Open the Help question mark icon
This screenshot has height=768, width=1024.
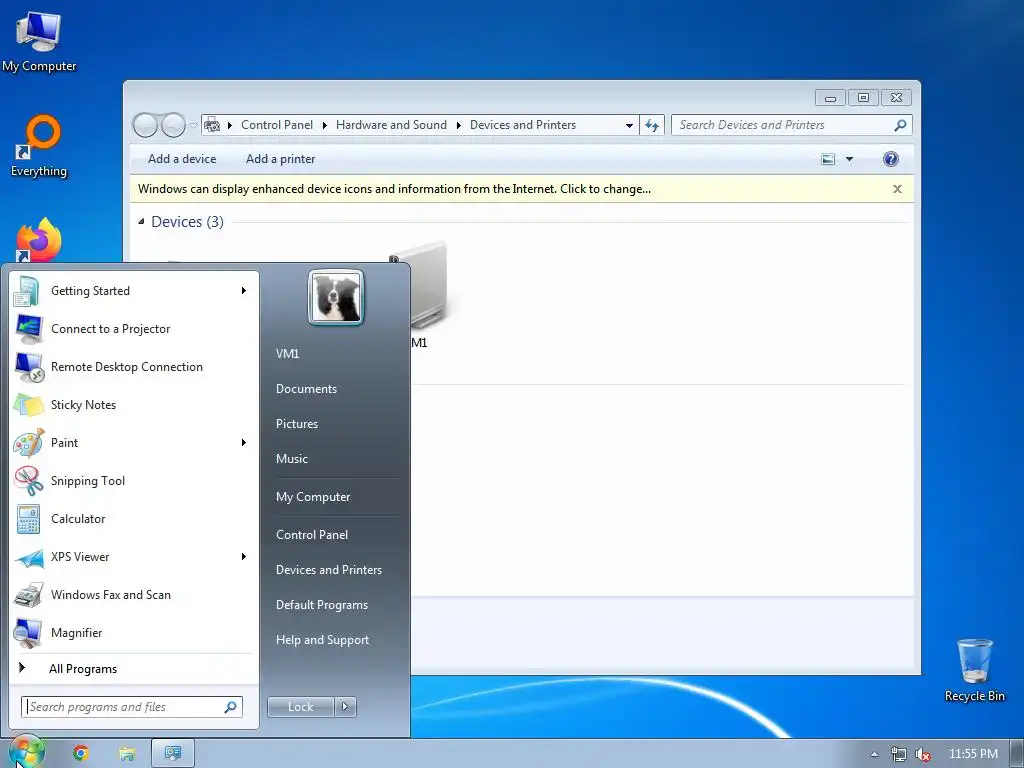pos(891,159)
